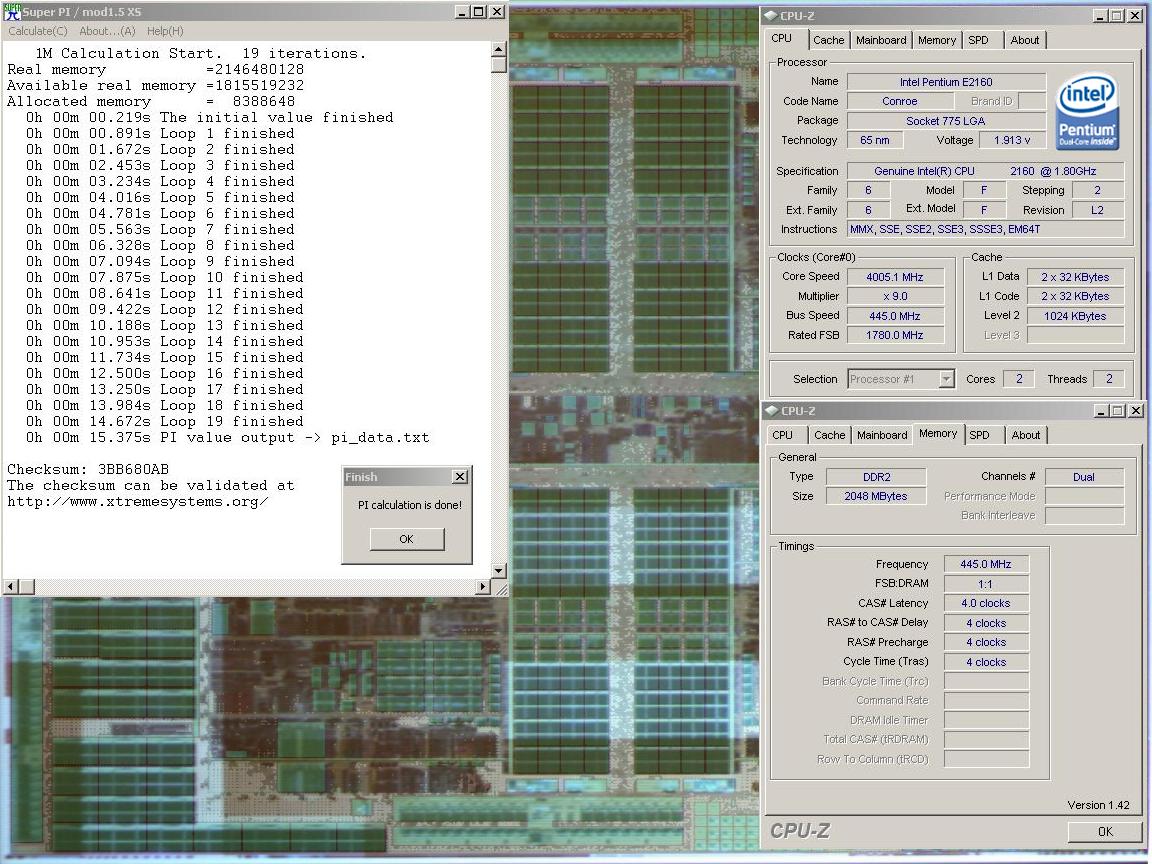
Task: Click the Code Name value 'Conroe'
Action: point(899,101)
